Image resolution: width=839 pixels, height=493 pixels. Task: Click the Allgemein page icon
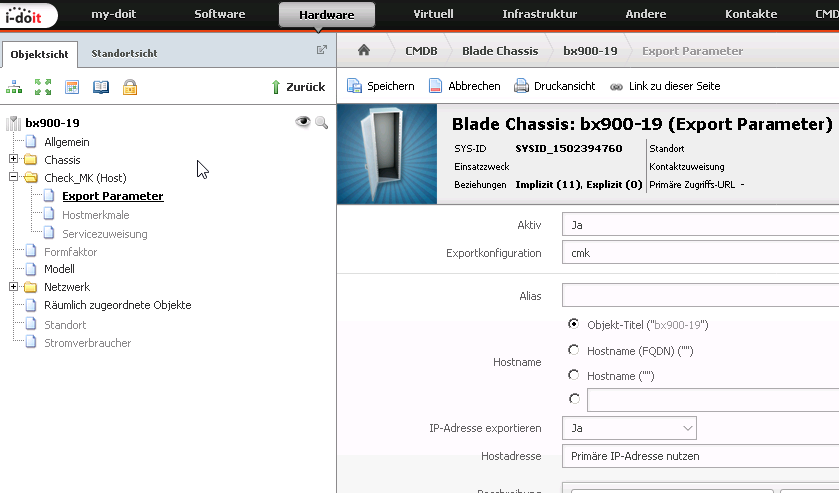[x=31, y=142]
